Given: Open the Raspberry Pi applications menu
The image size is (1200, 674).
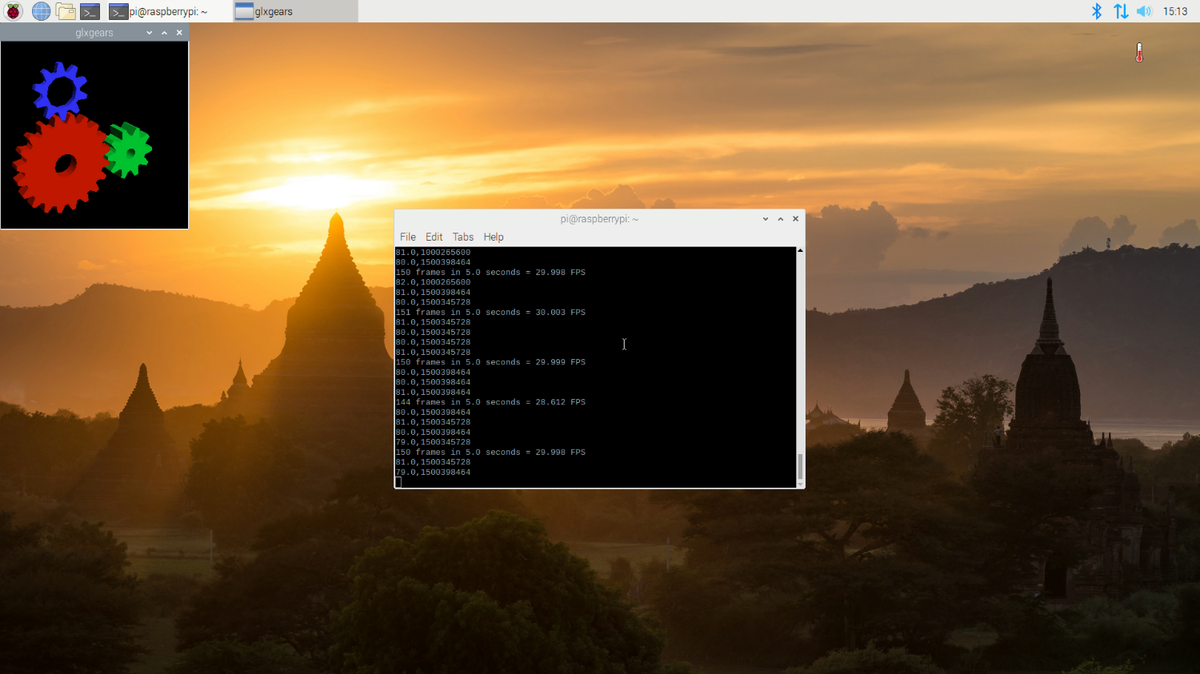Looking at the screenshot, I should pyautogui.click(x=14, y=11).
